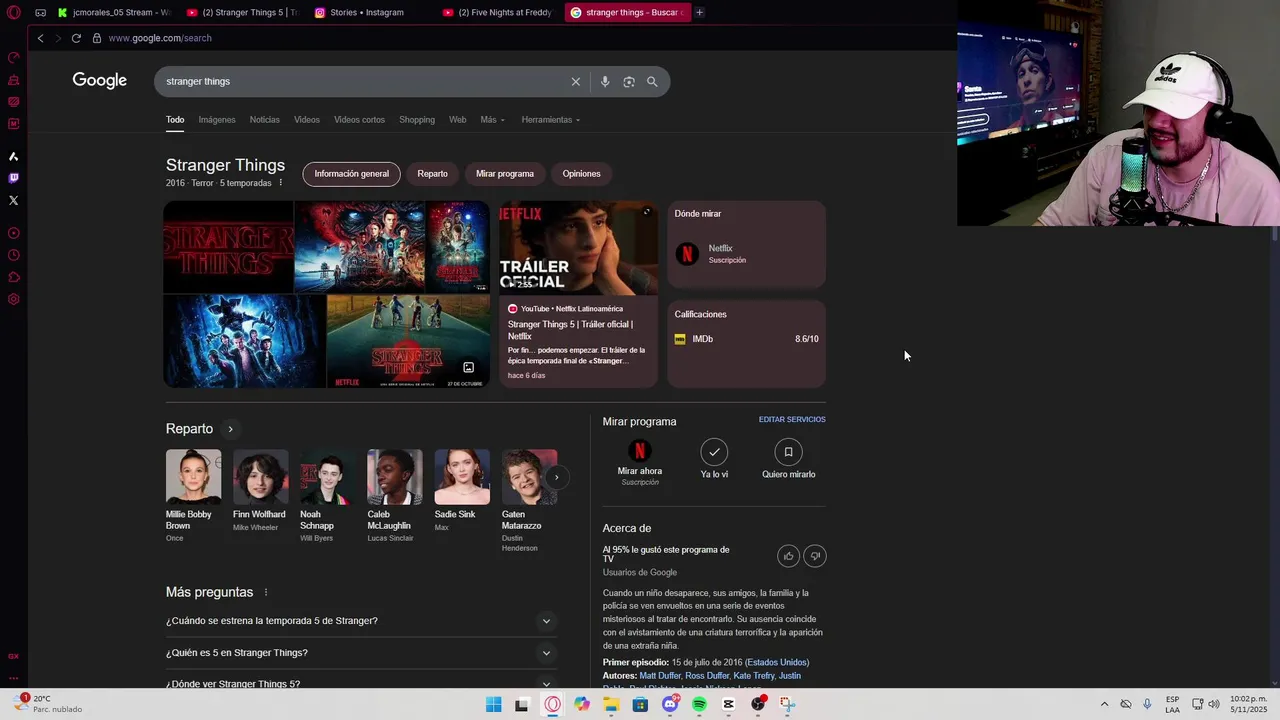Expand Reparto section arrow
Image resolution: width=1280 pixels, height=720 pixels.
[230, 429]
